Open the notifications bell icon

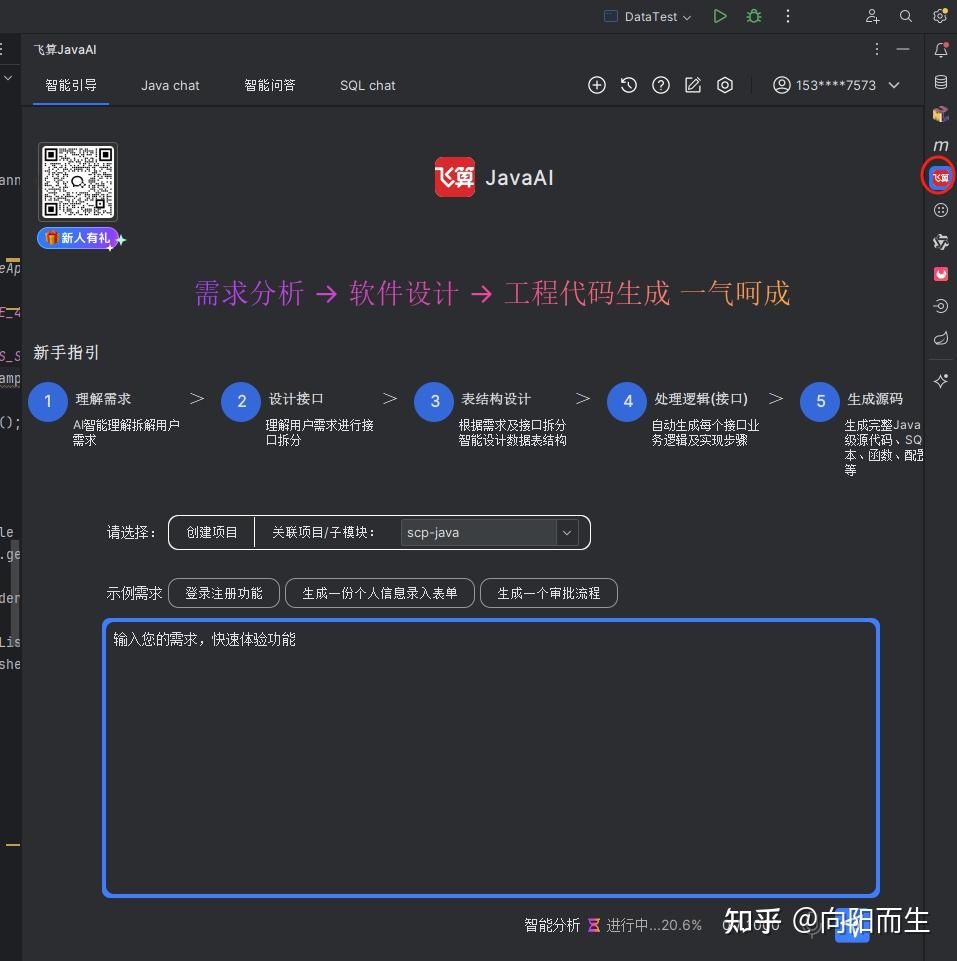[939, 49]
